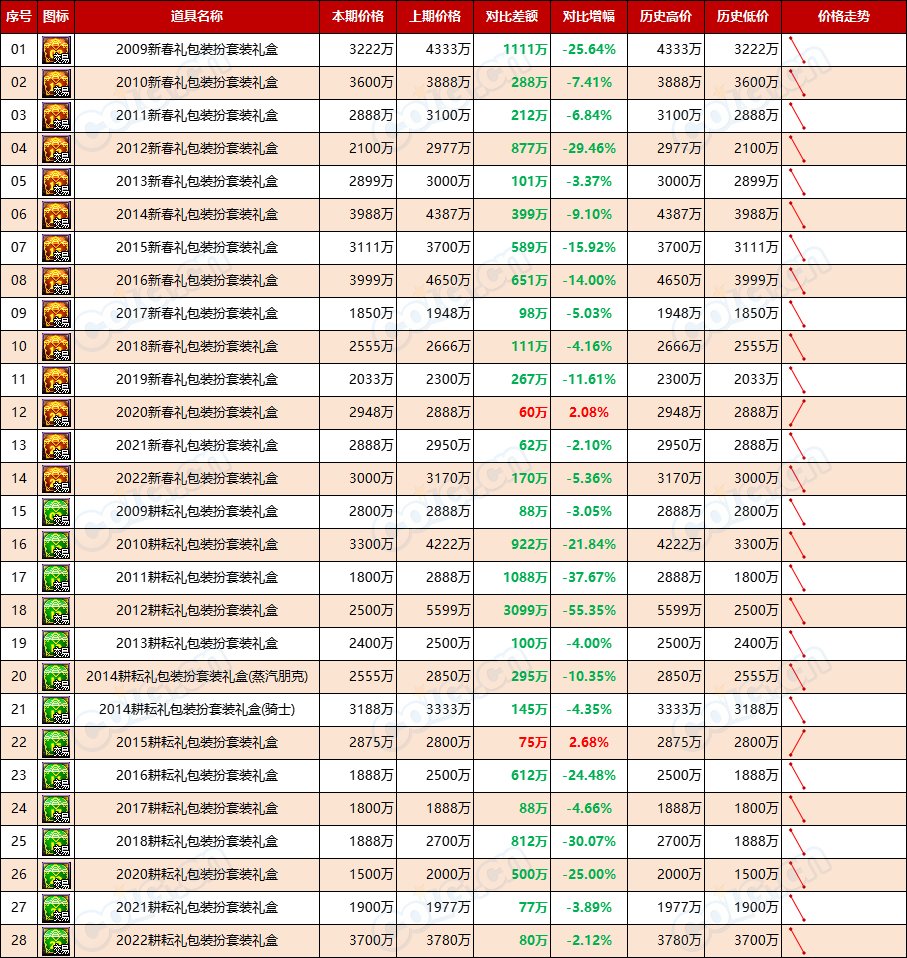The height and width of the screenshot is (958, 907).
Task: Select the 对比增幅 column header
Action: [589, 17]
